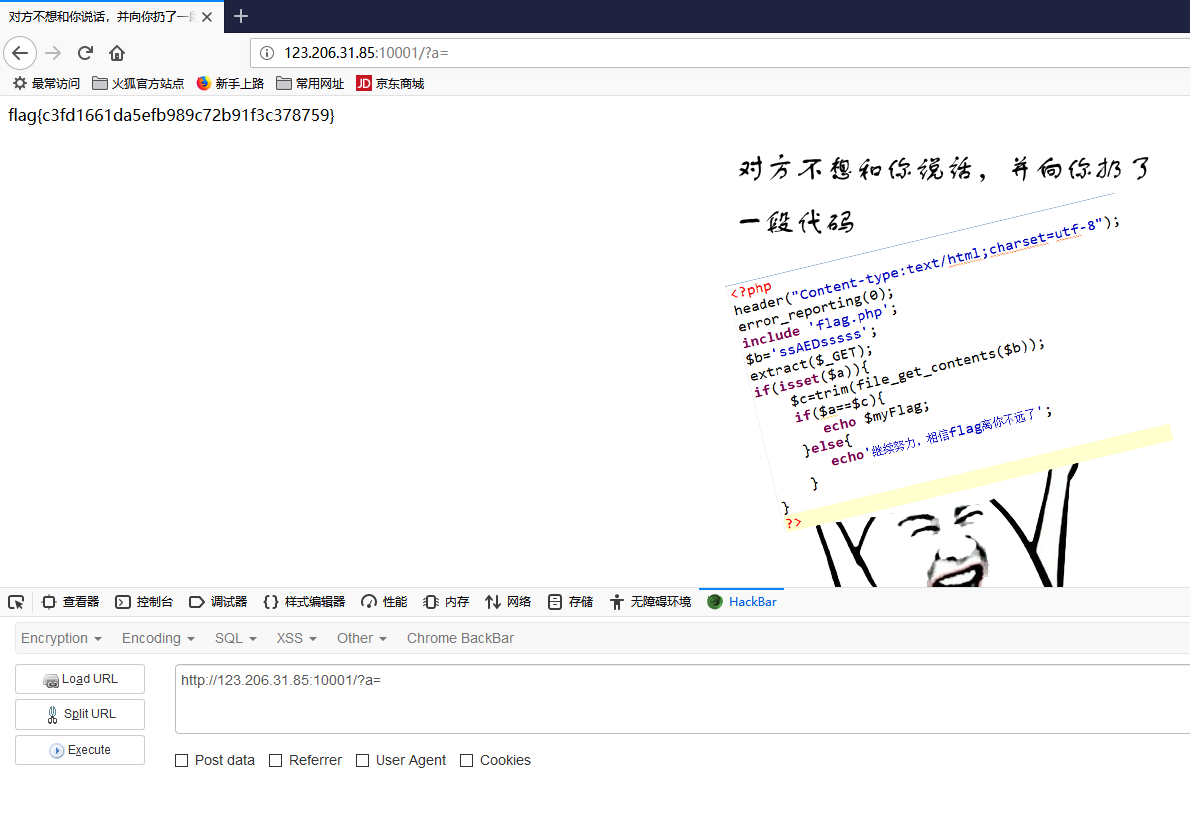Image resolution: width=1190 pixels, height=833 pixels.
Task: Click the browser forward arrow
Action: tap(52, 53)
